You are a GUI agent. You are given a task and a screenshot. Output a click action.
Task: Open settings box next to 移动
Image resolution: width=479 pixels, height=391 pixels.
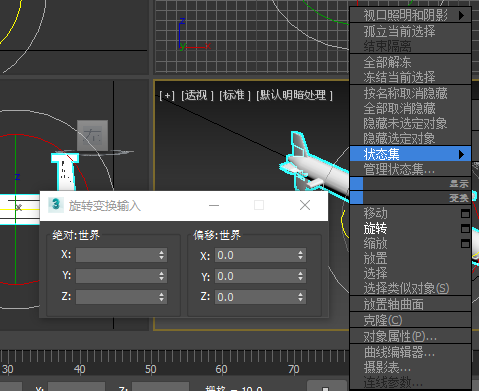pyautogui.click(x=465, y=213)
